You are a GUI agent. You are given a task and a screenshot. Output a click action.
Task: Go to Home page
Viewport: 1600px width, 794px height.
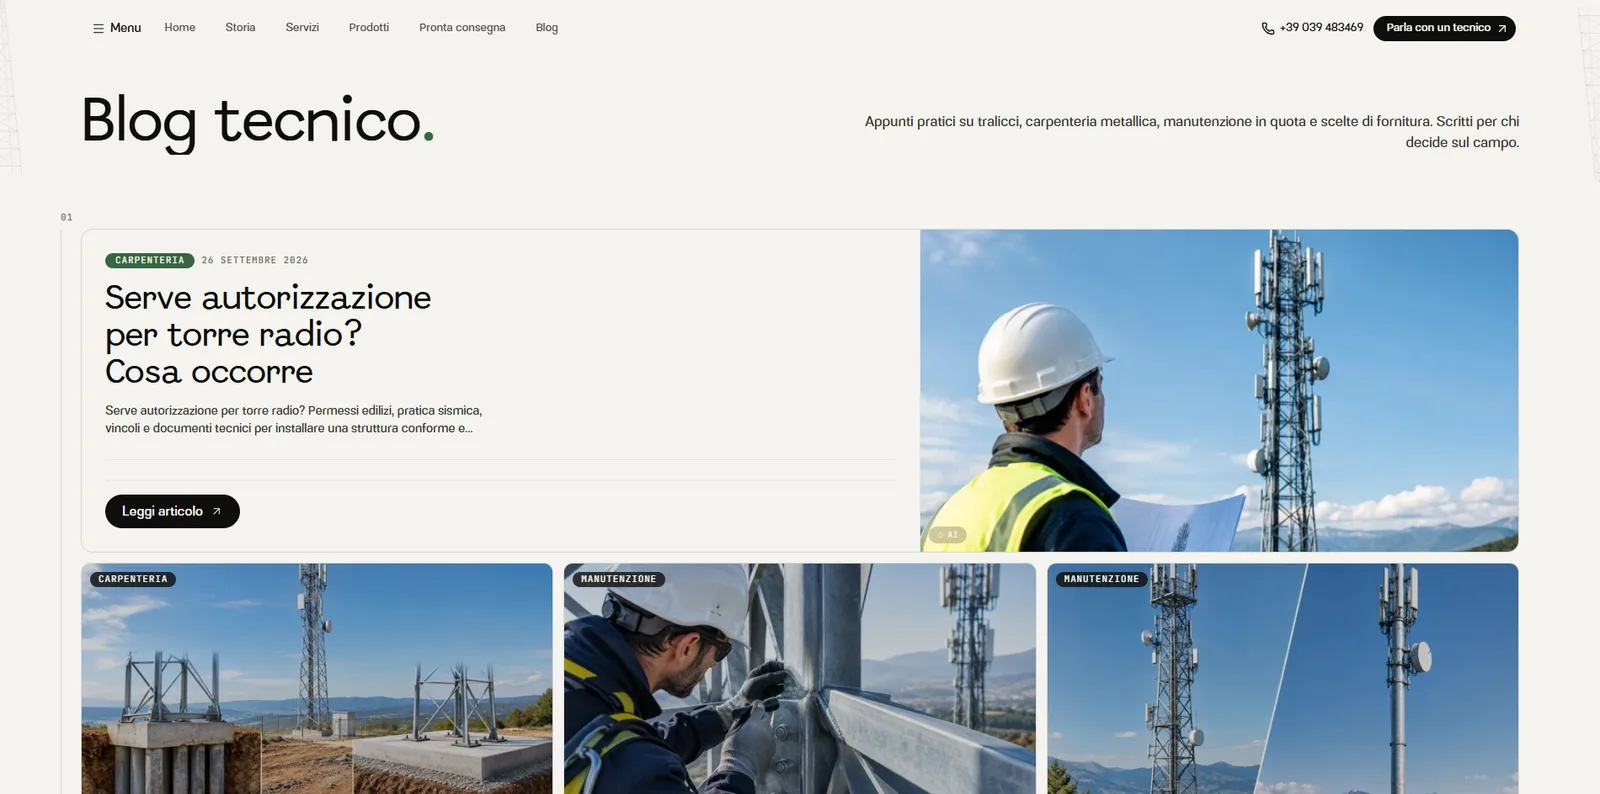(x=180, y=28)
